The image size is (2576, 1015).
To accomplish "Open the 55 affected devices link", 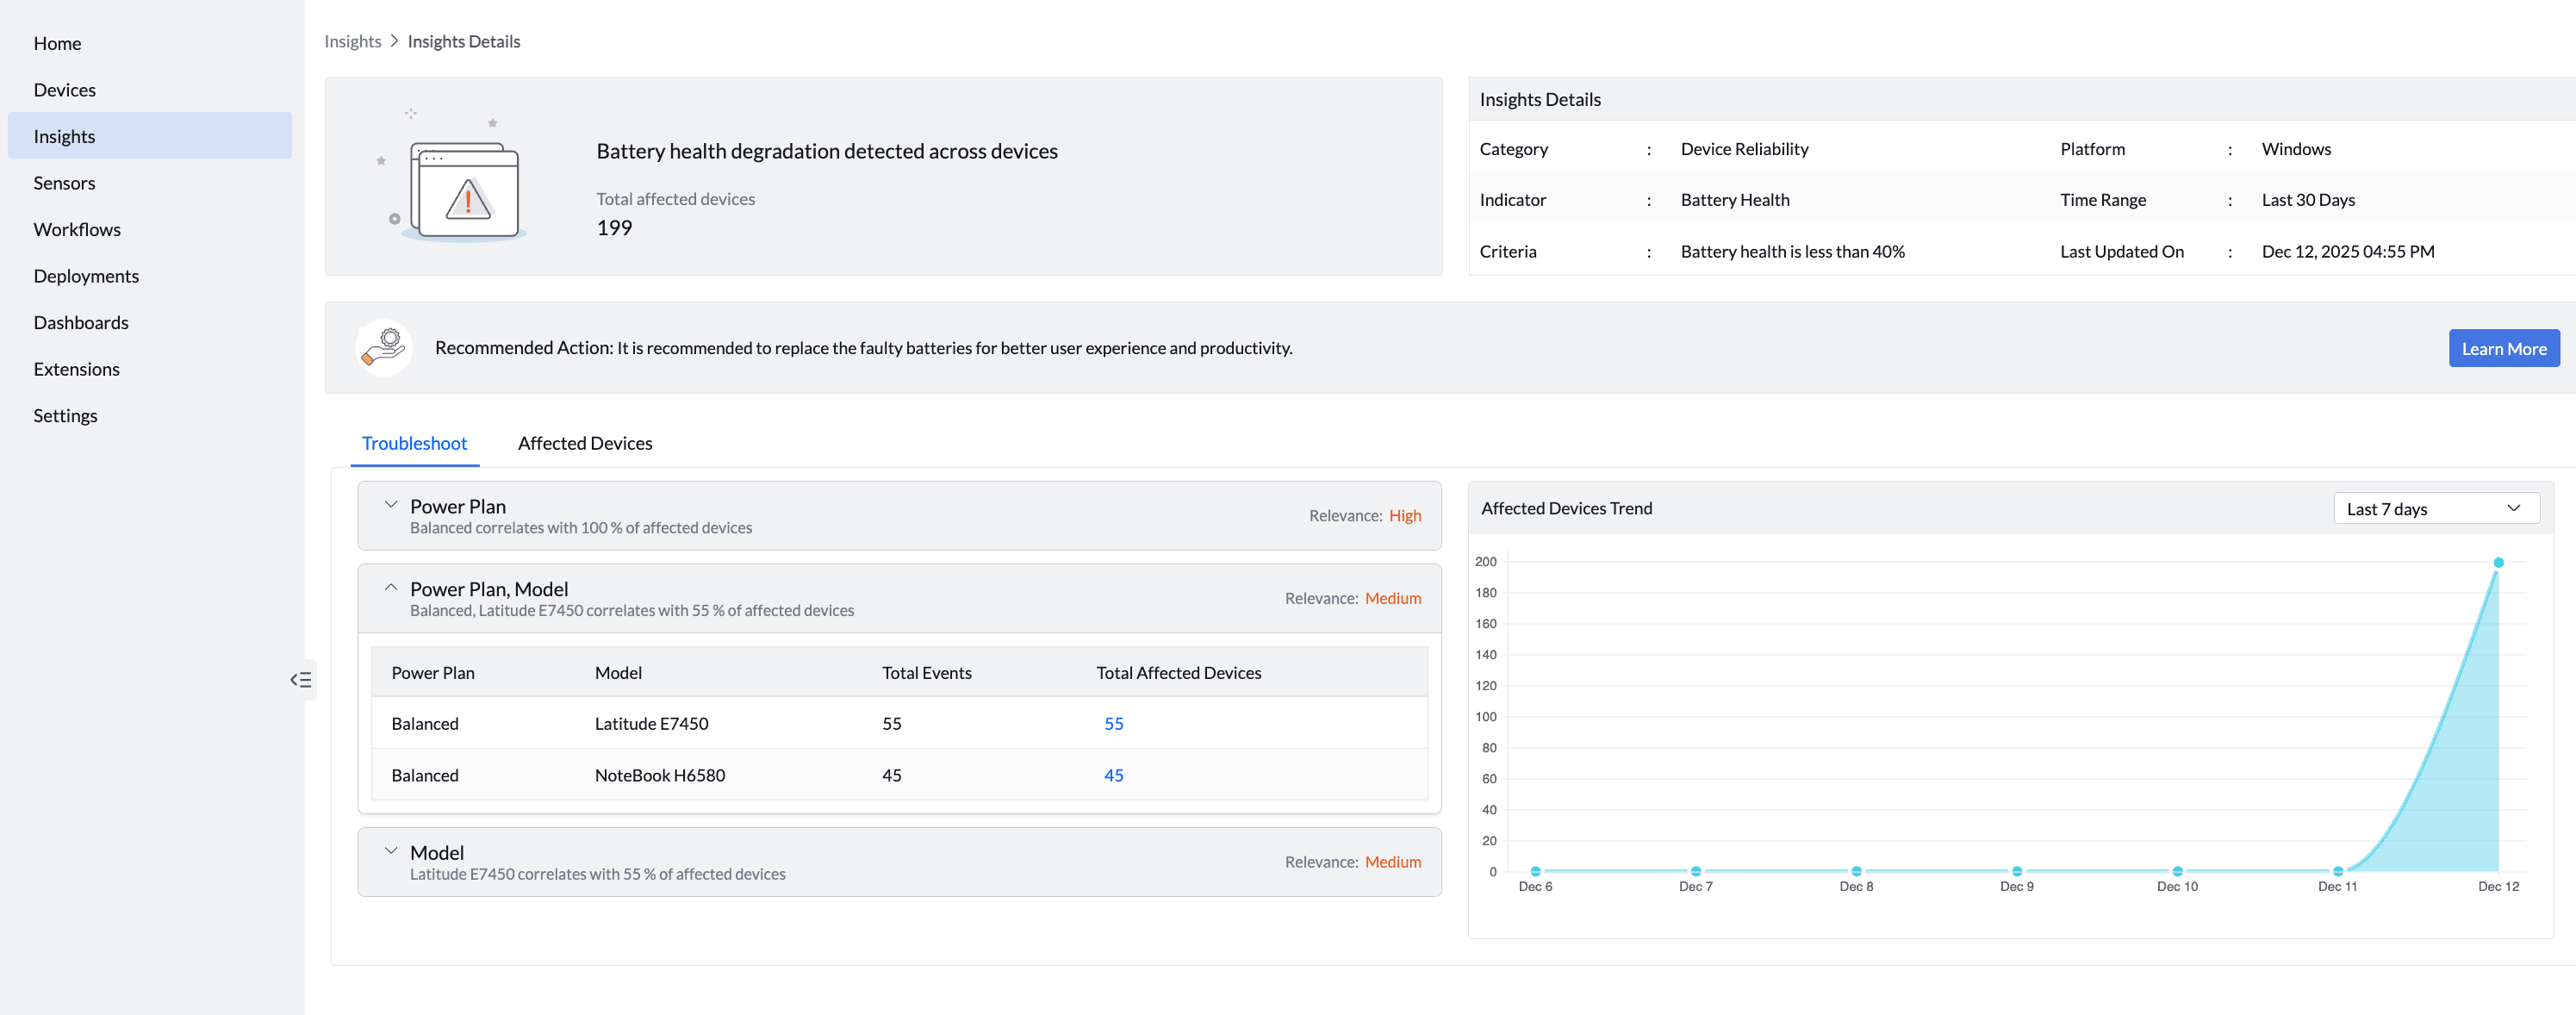I will (x=1113, y=723).
